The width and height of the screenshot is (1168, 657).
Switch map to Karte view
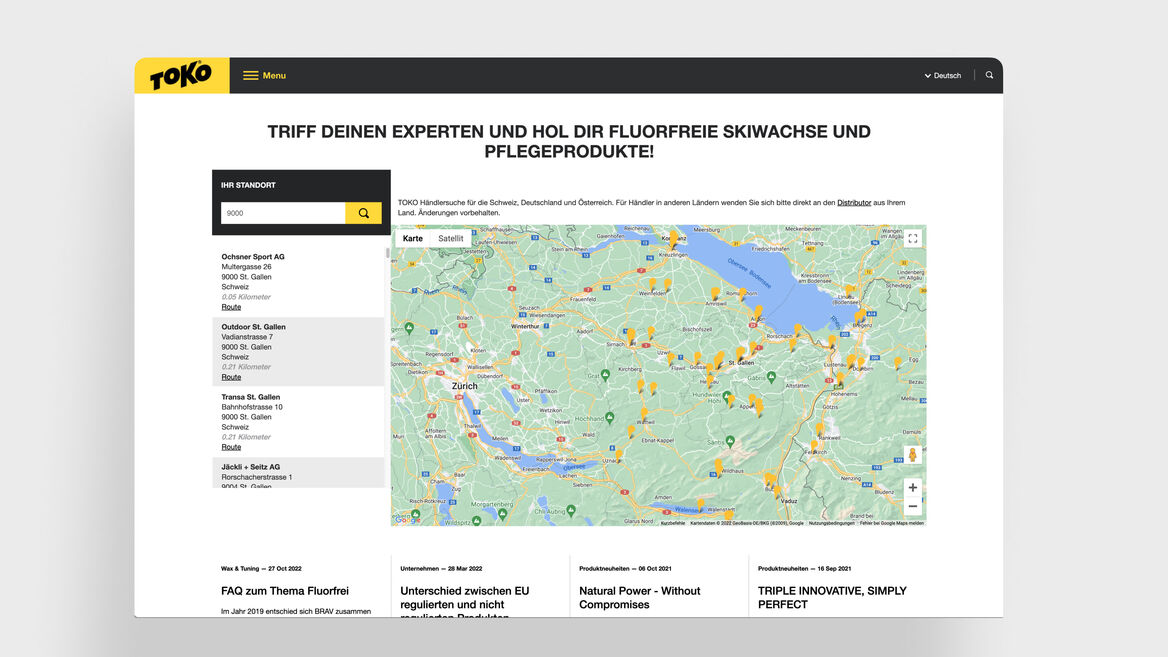click(413, 238)
